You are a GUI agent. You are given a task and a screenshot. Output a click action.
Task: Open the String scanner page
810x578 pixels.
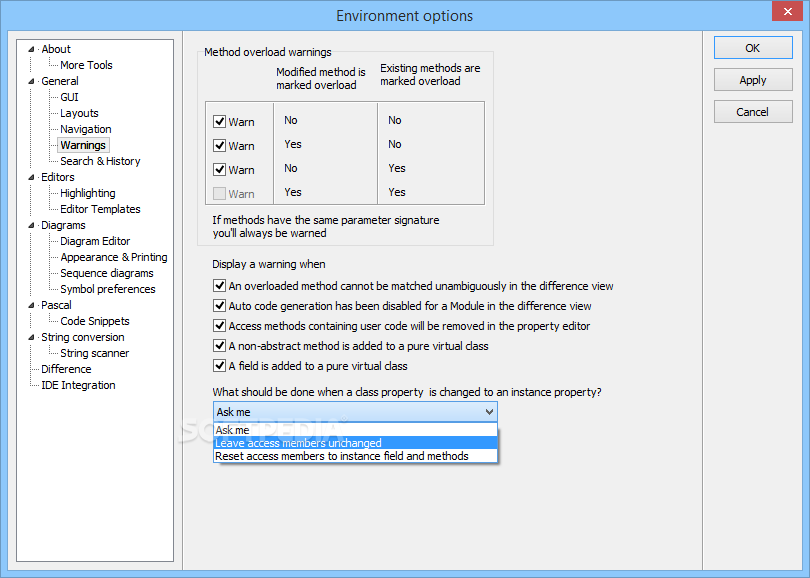click(x=95, y=353)
